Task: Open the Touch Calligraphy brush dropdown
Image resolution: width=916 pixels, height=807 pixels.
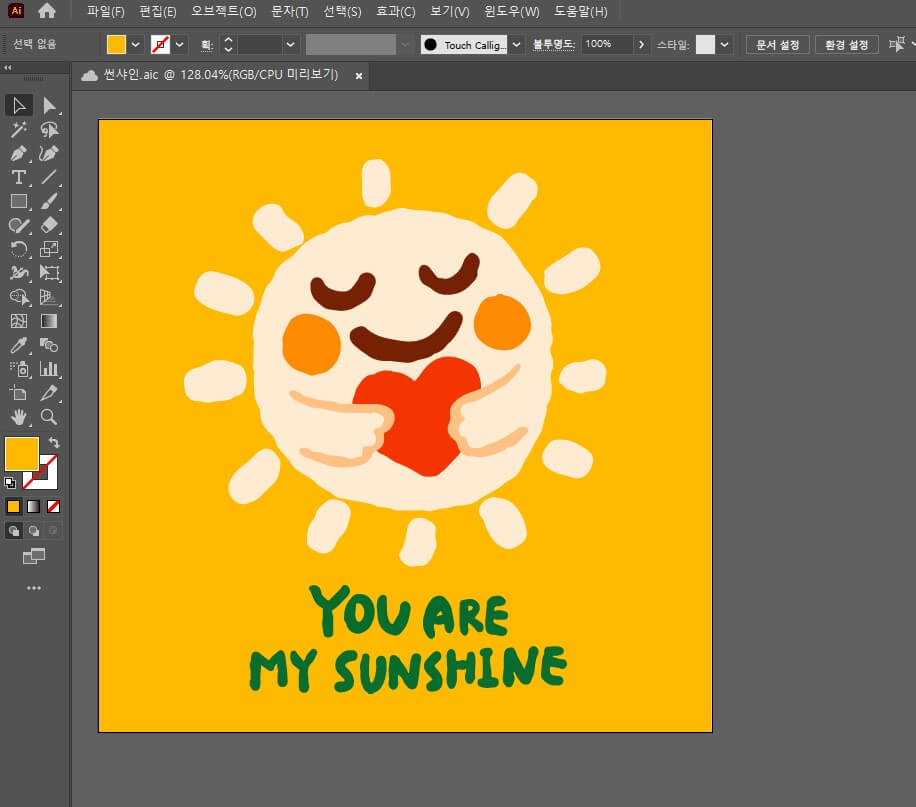Action: pyautogui.click(x=517, y=45)
